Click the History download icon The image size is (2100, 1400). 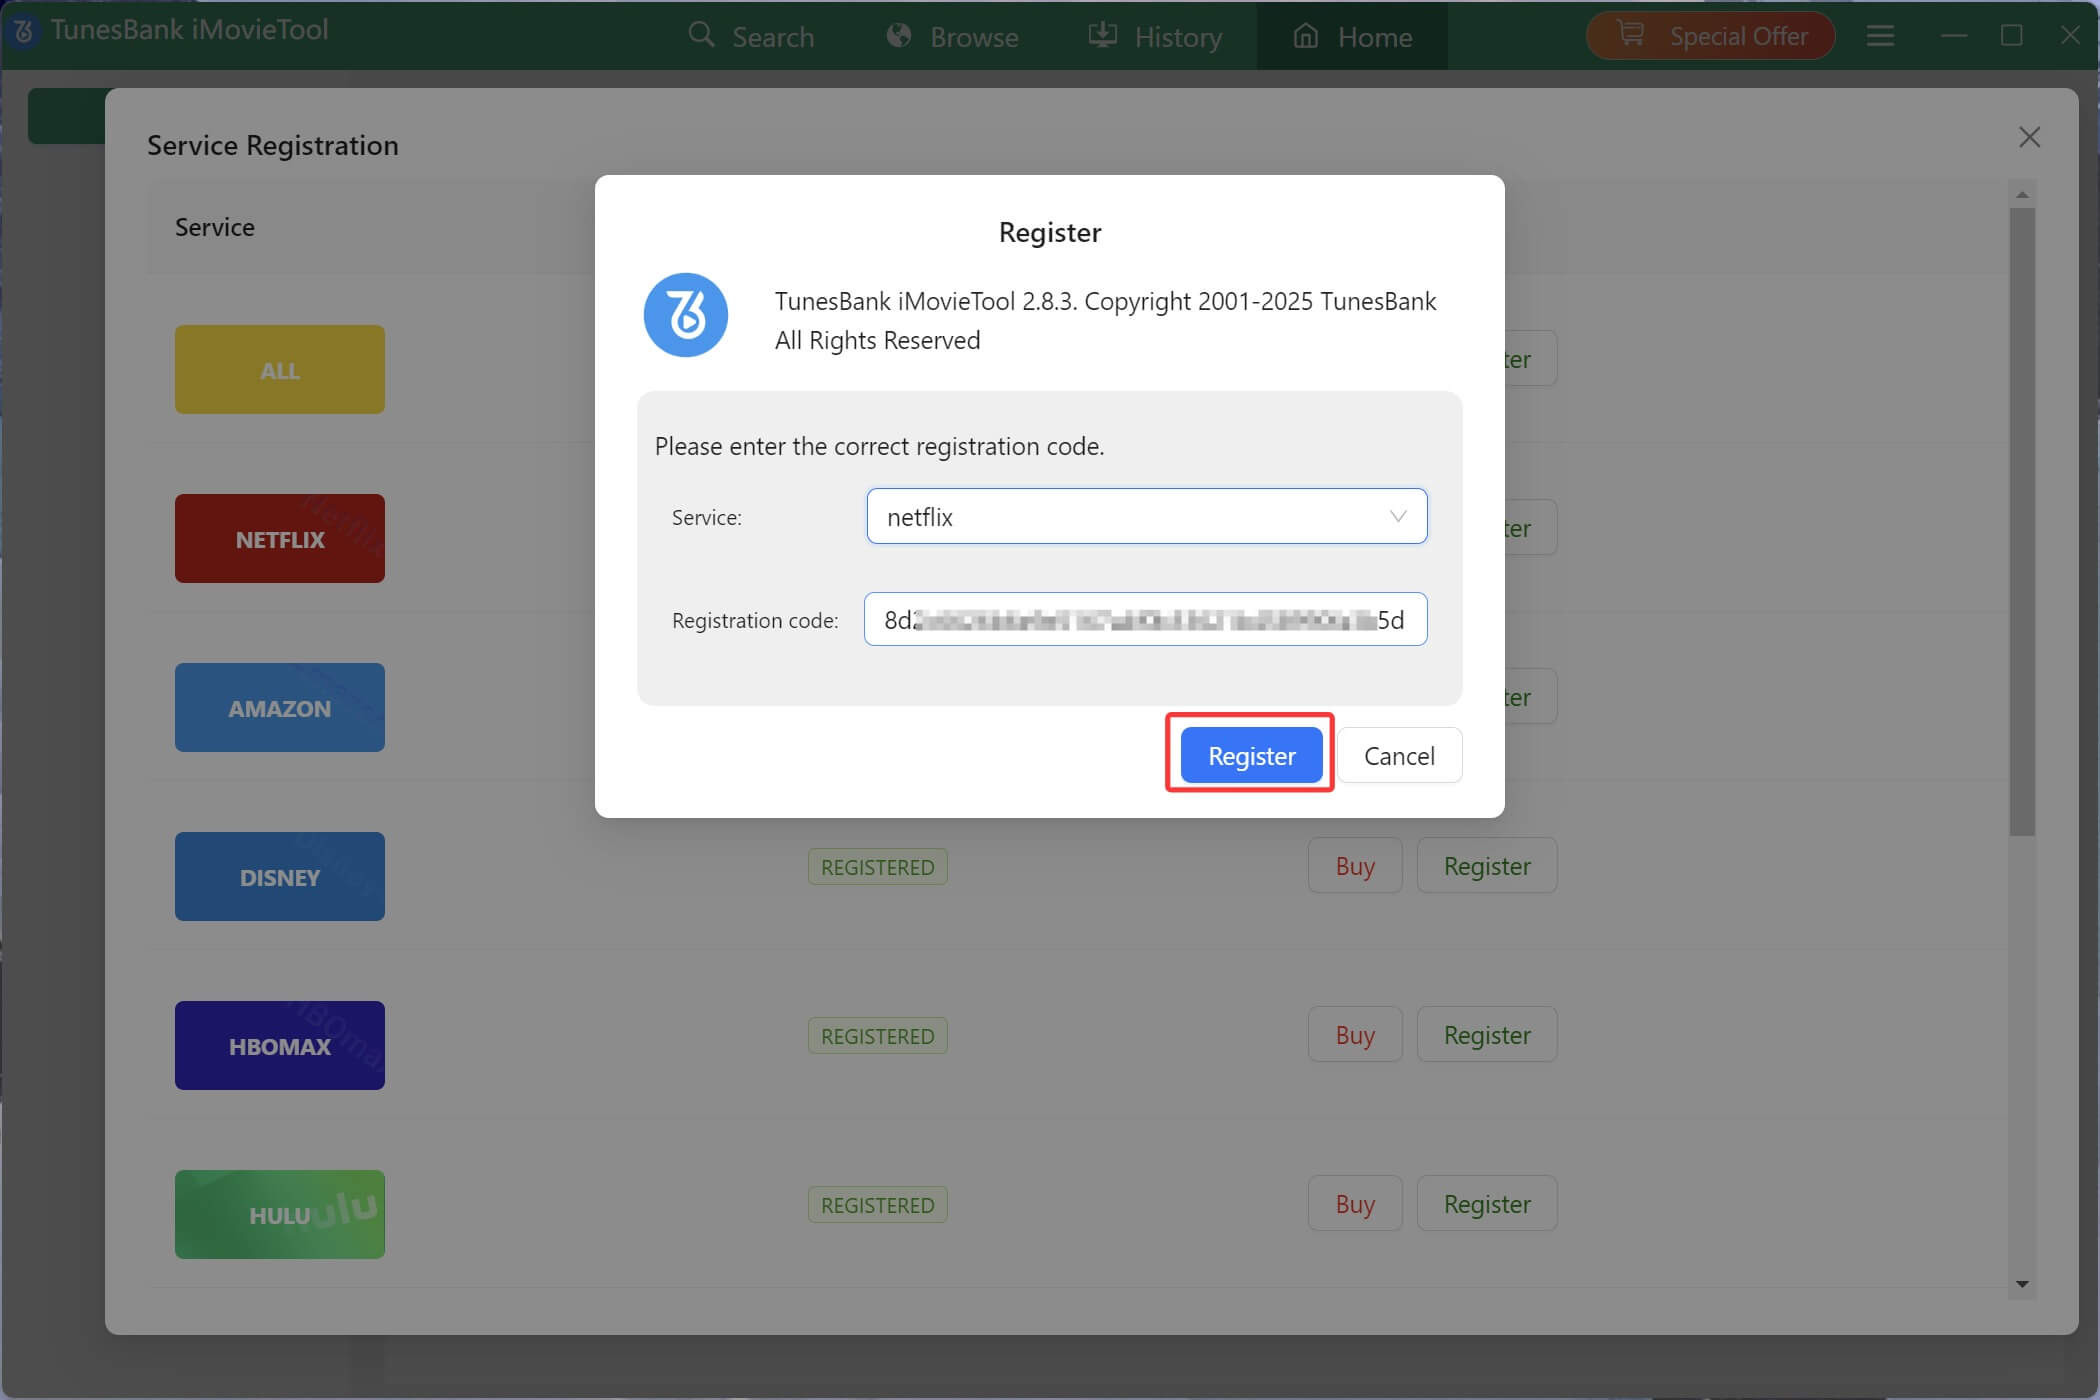pyautogui.click(x=1101, y=35)
